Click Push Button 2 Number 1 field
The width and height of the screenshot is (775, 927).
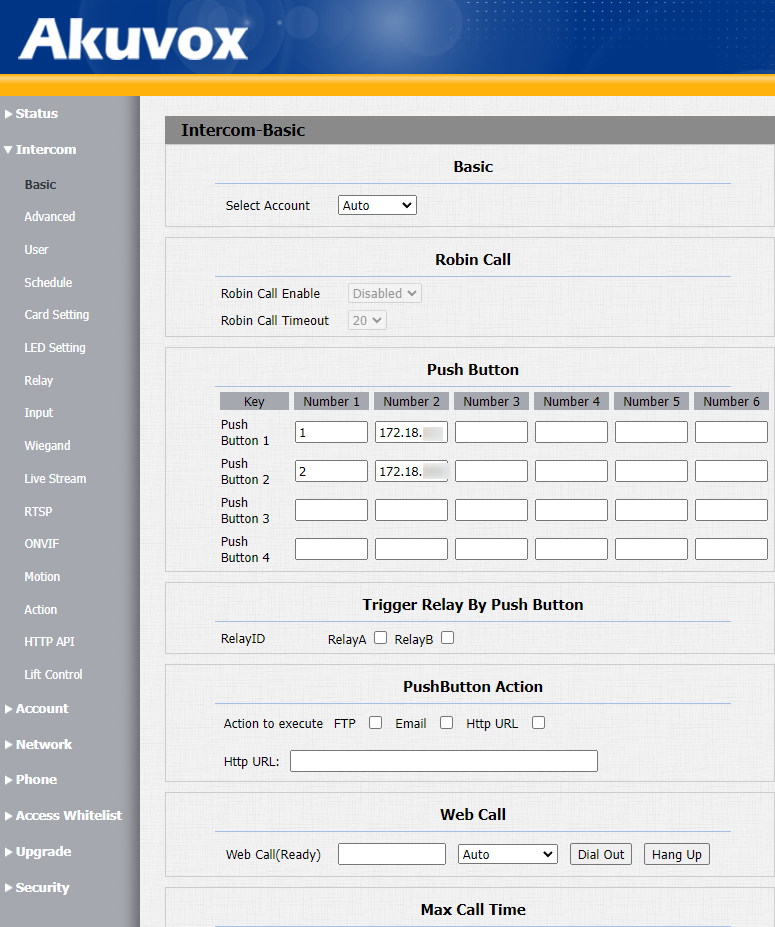(331, 471)
